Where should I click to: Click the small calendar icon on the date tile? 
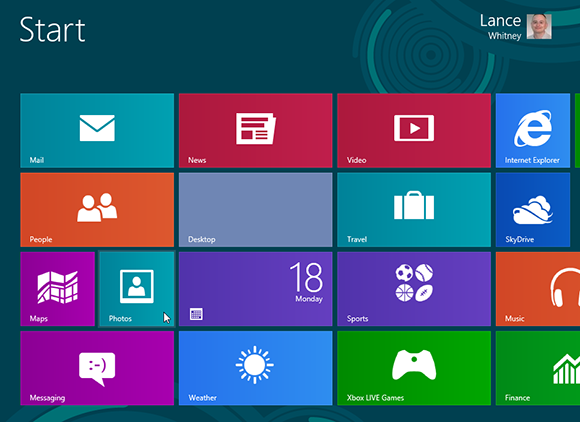coord(196,314)
